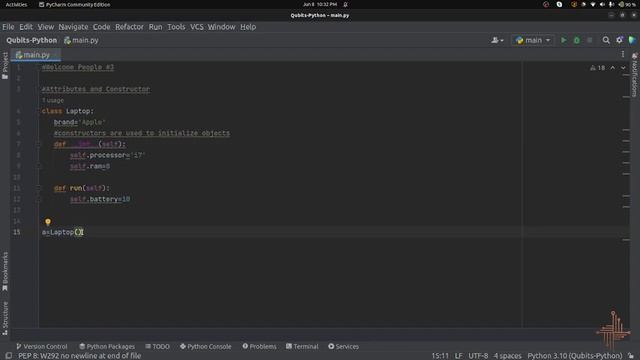This screenshot has width=640, height=360.
Task: Start debugging with the bug icon
Action: [x=577, y=40]
